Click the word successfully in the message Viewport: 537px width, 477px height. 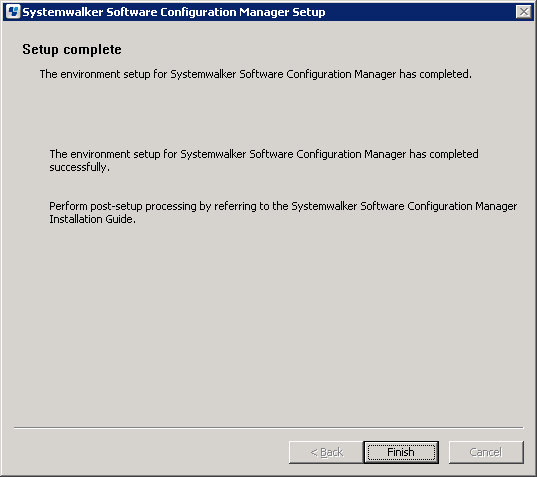click(x=79, y=167)
